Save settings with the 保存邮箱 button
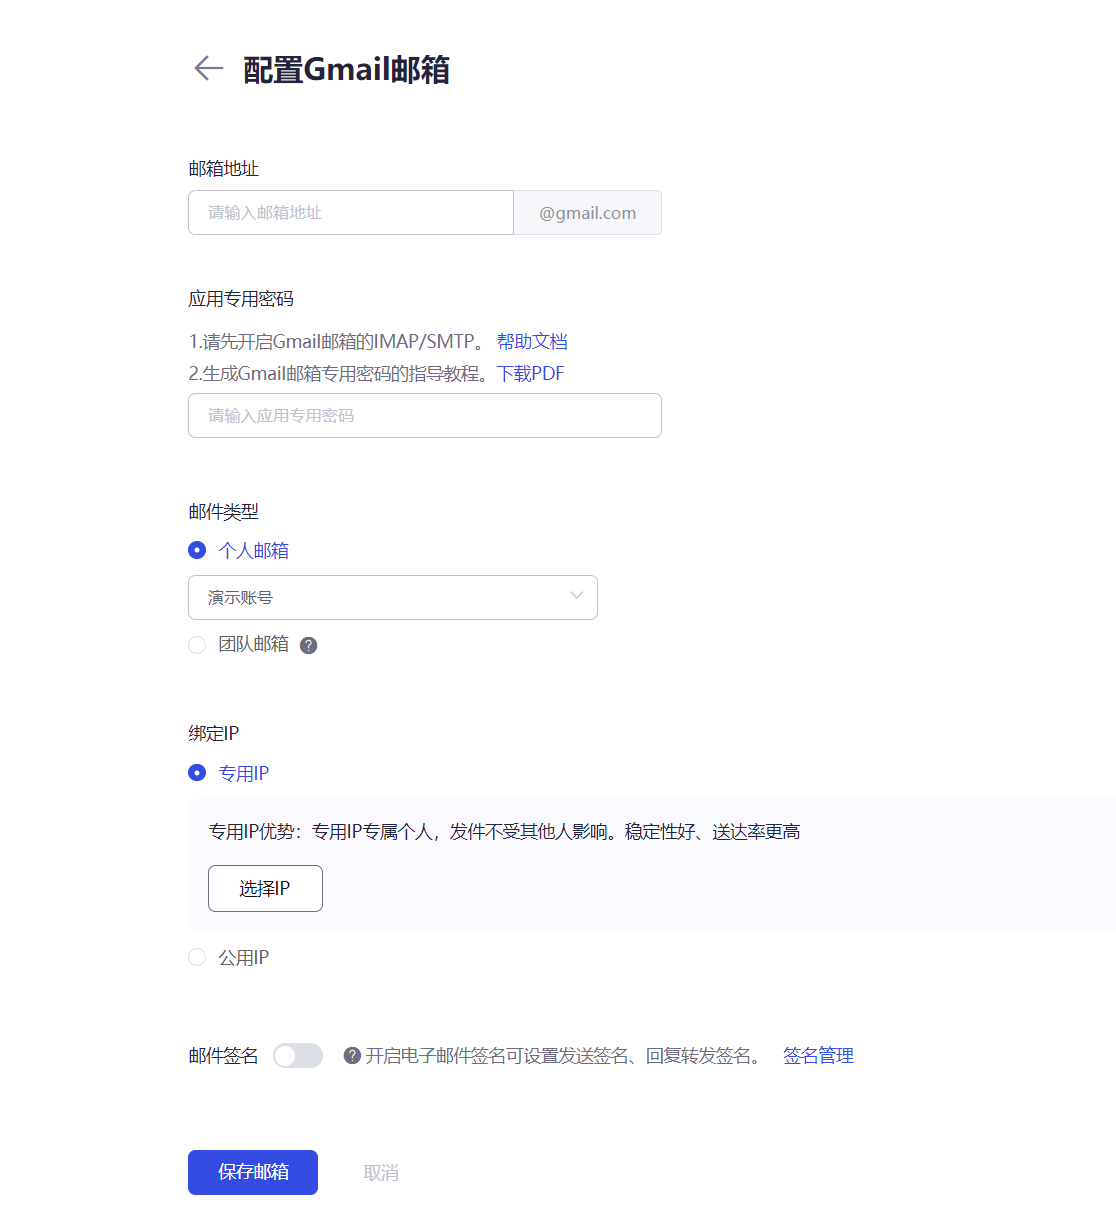Viewport: 1116px width, 1212px height. 253,1172
